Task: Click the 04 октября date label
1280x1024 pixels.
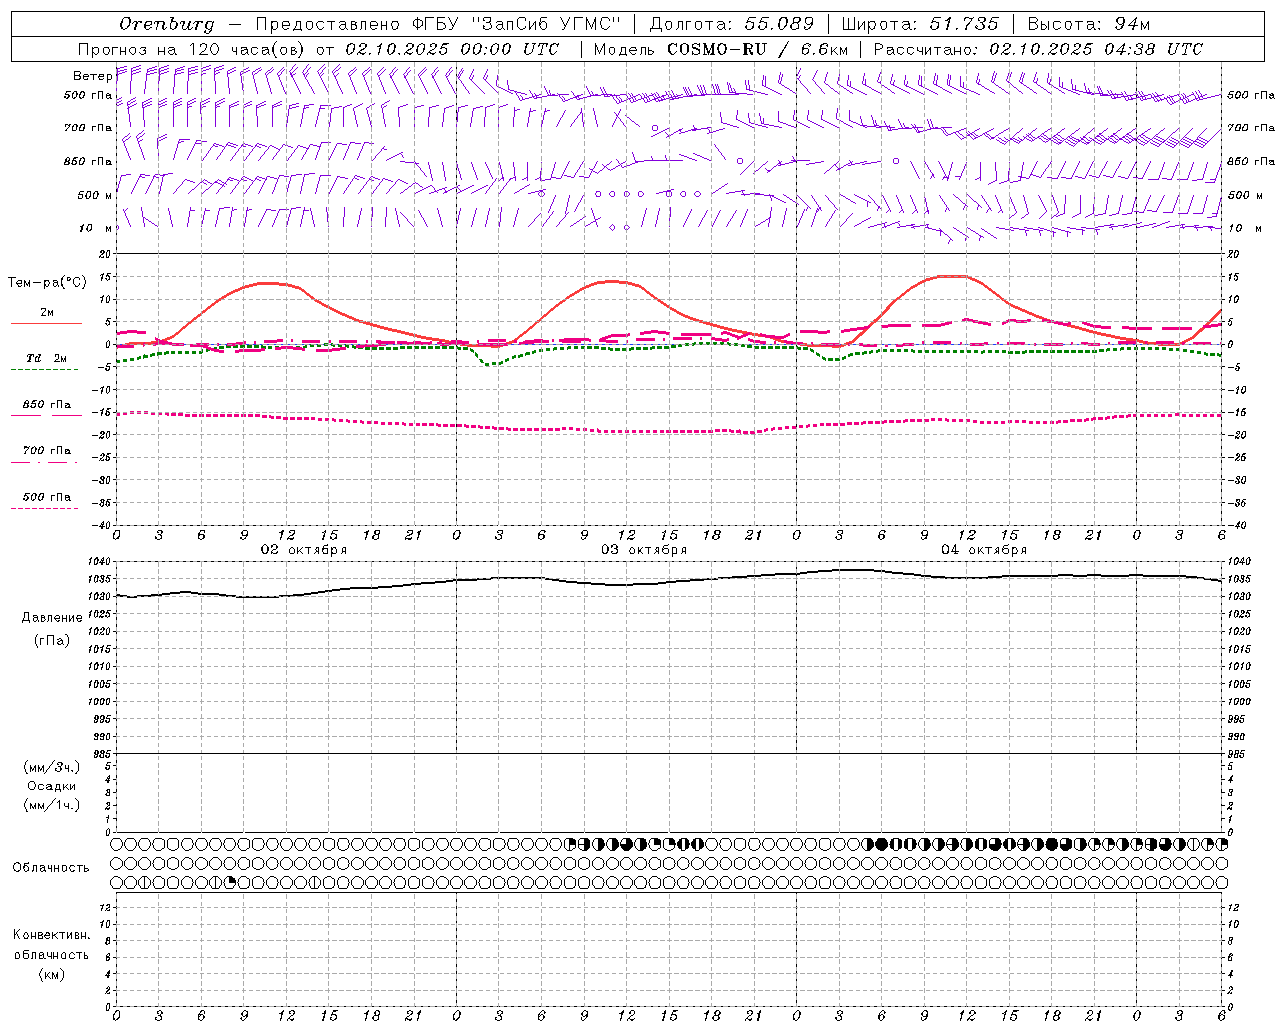Action: 984,550
